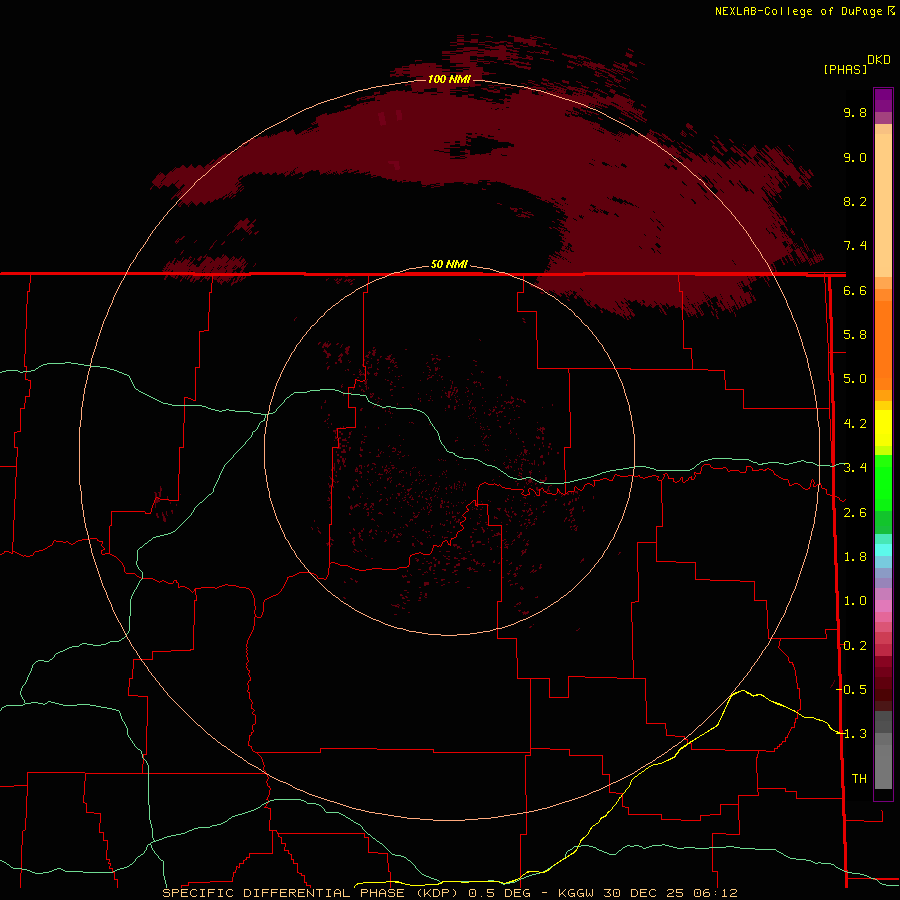This screenshot has width=900, height=900.
Task: Click the KGGW station identifier
Action: click(576, 893)
